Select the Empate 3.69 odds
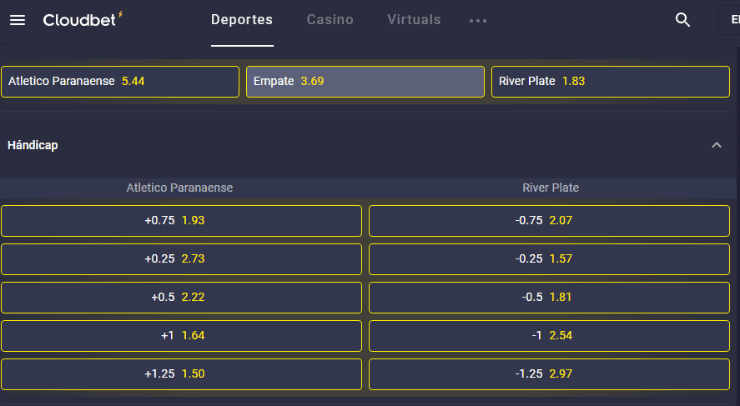Viewport: 740px width, 406px height. [365, 81]
